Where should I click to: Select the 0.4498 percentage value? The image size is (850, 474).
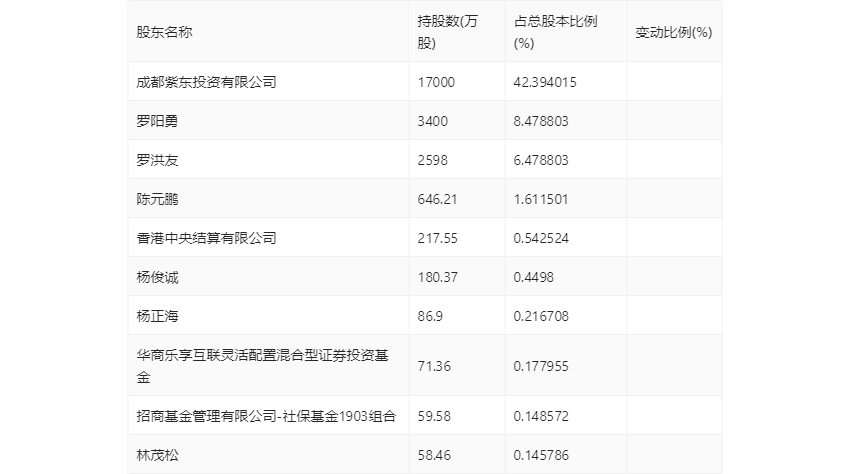[533, 277]
